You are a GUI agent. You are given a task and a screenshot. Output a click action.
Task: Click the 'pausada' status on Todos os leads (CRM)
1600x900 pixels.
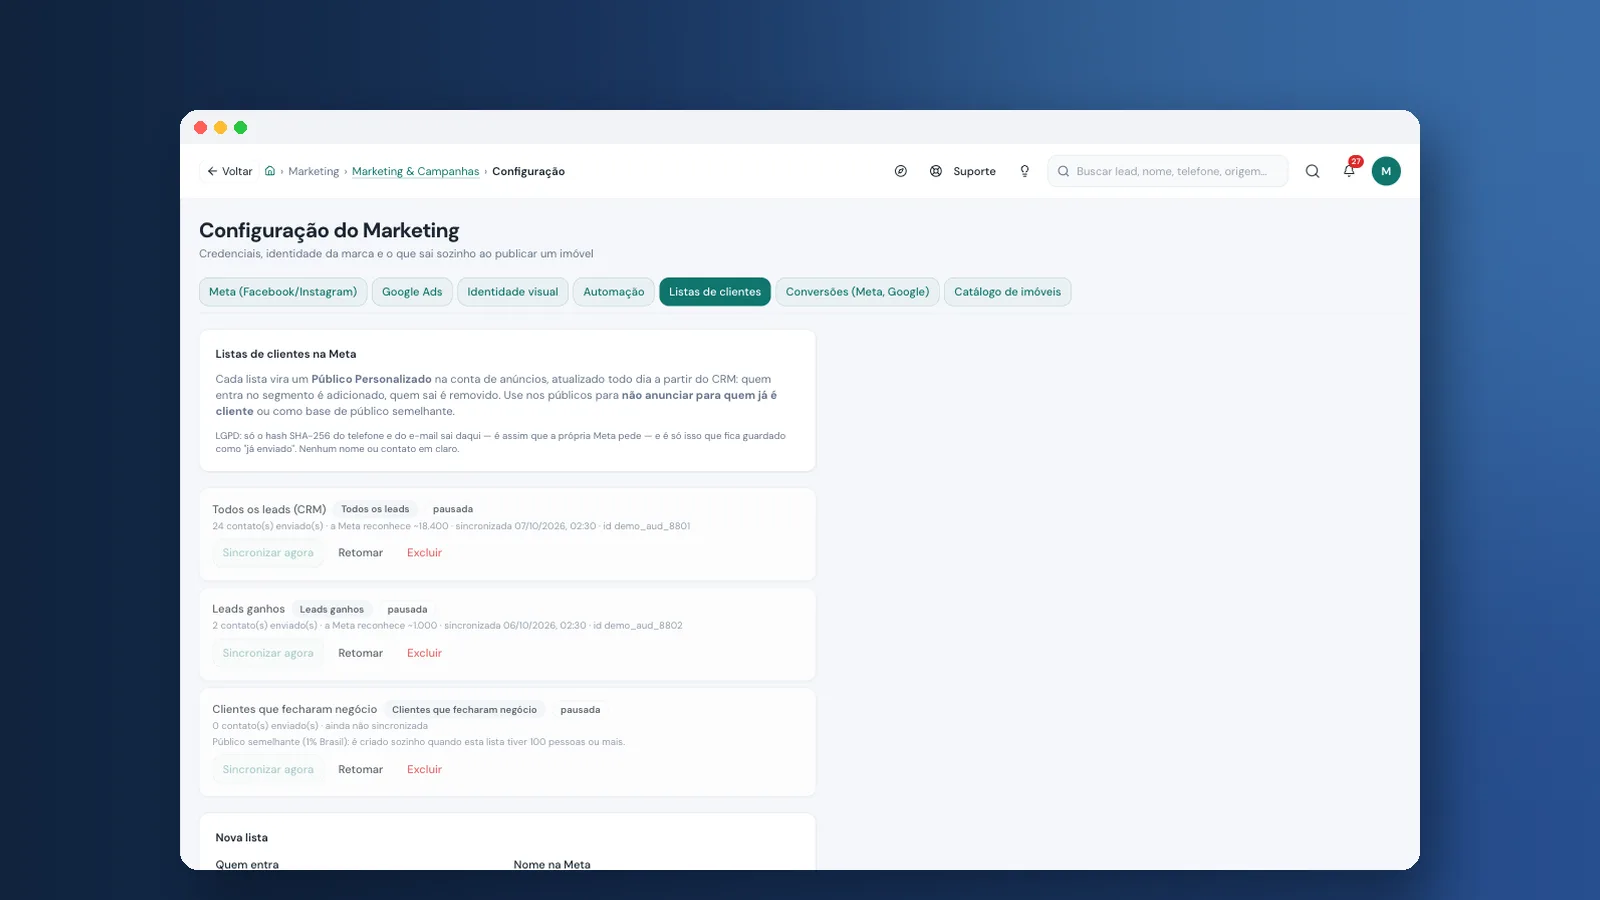pyautogui.click(x=453, y=509)
